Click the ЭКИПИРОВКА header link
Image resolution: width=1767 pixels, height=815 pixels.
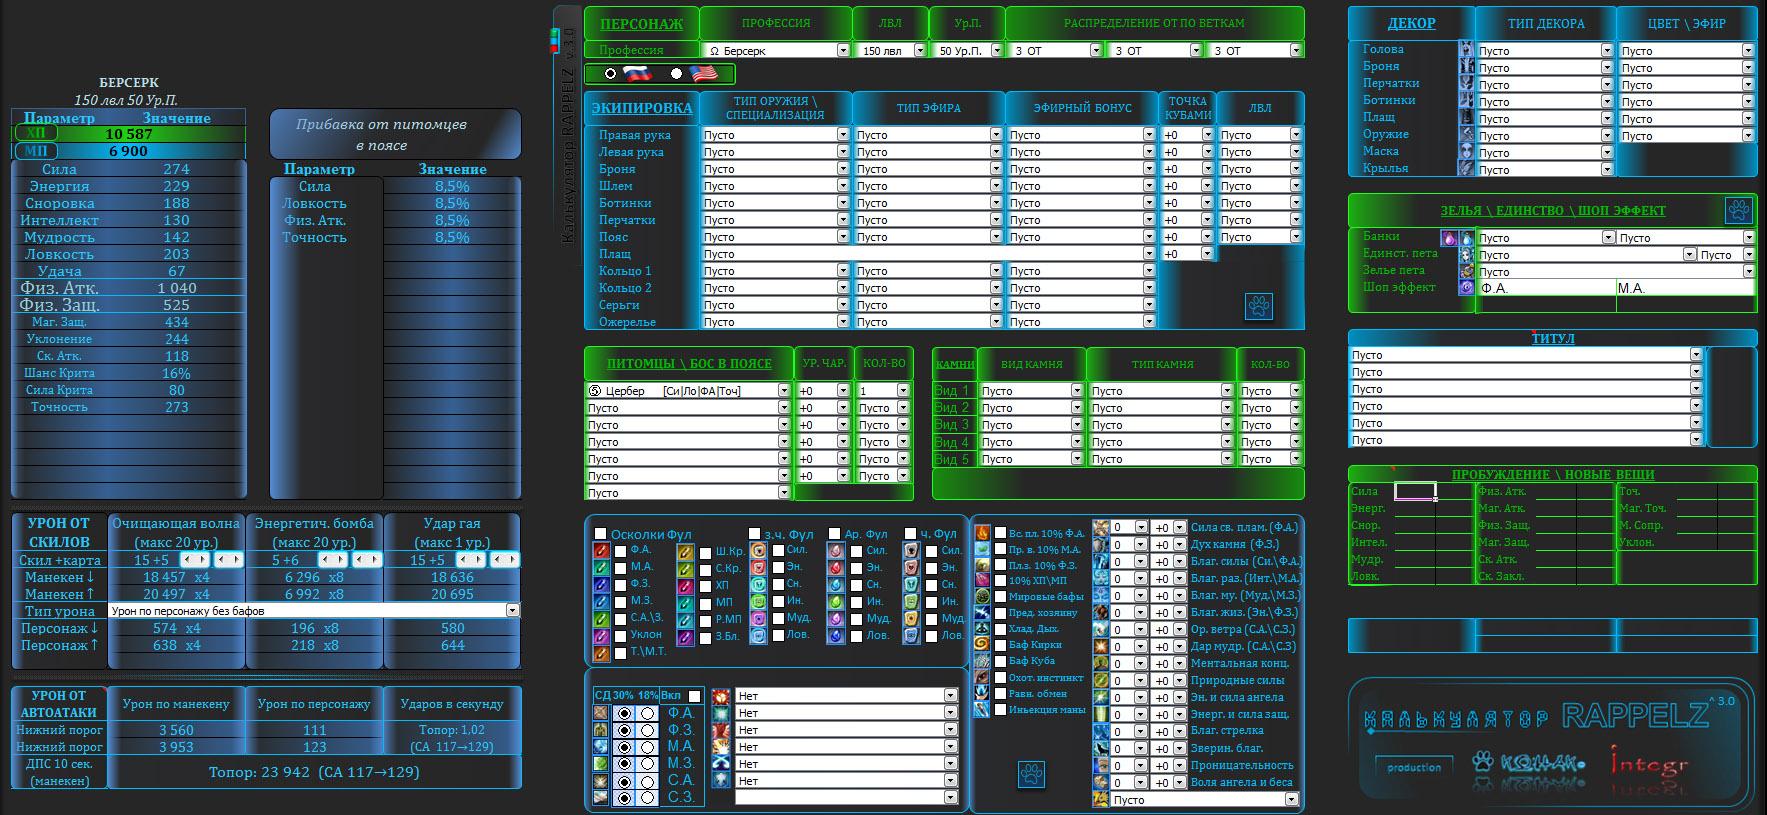click(x=641, y=108)
